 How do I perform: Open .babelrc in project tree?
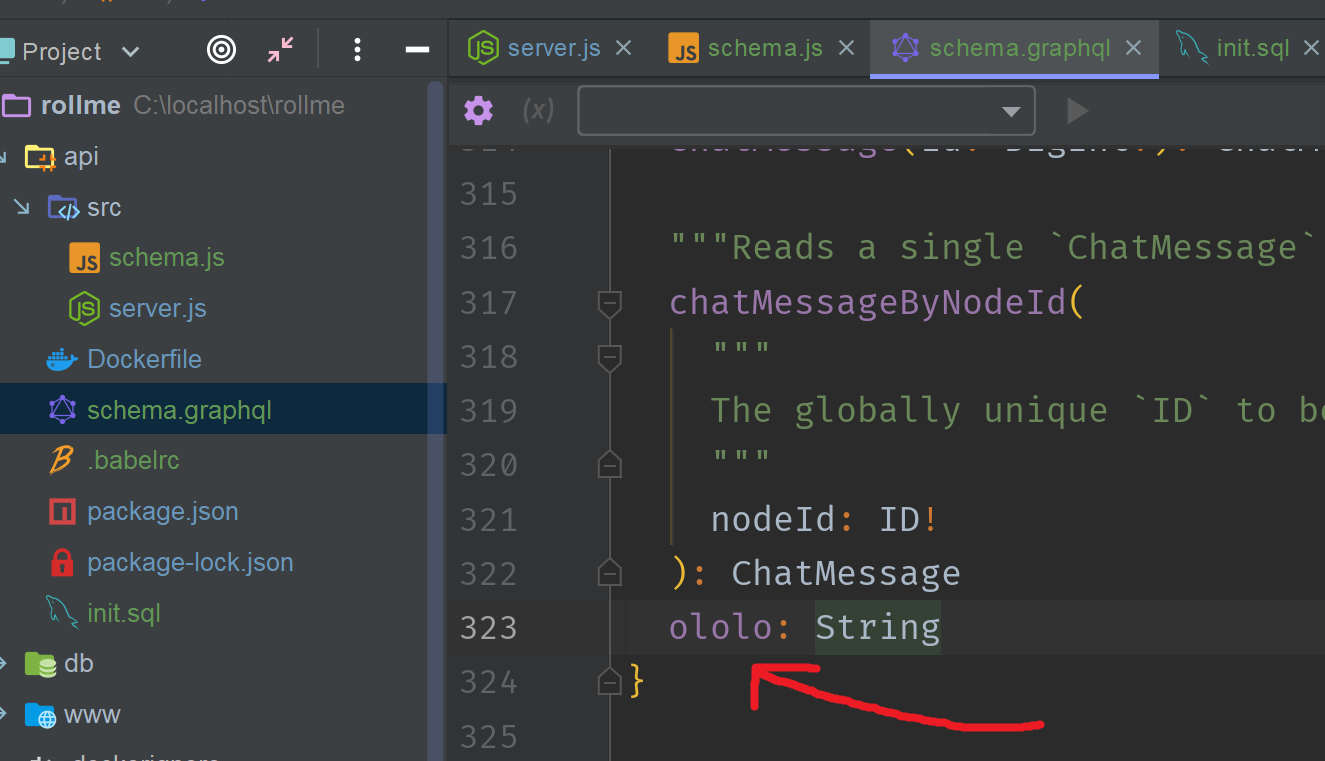[133, 460]
